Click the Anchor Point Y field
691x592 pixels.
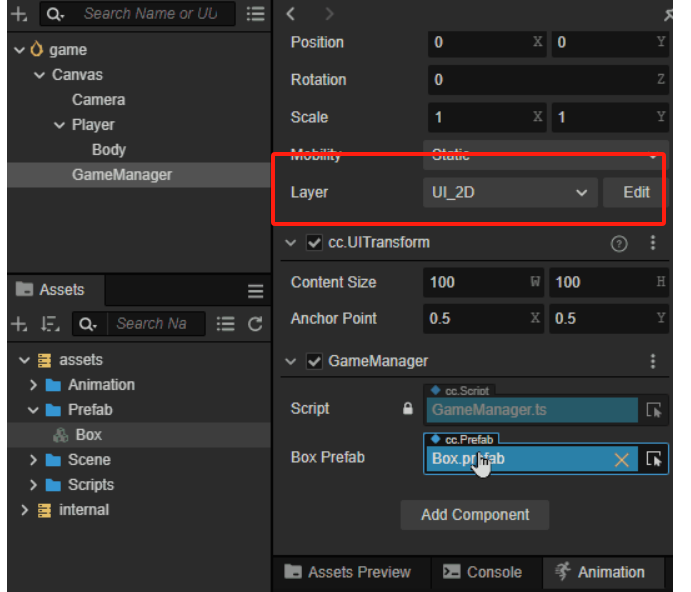click(609, 318)
